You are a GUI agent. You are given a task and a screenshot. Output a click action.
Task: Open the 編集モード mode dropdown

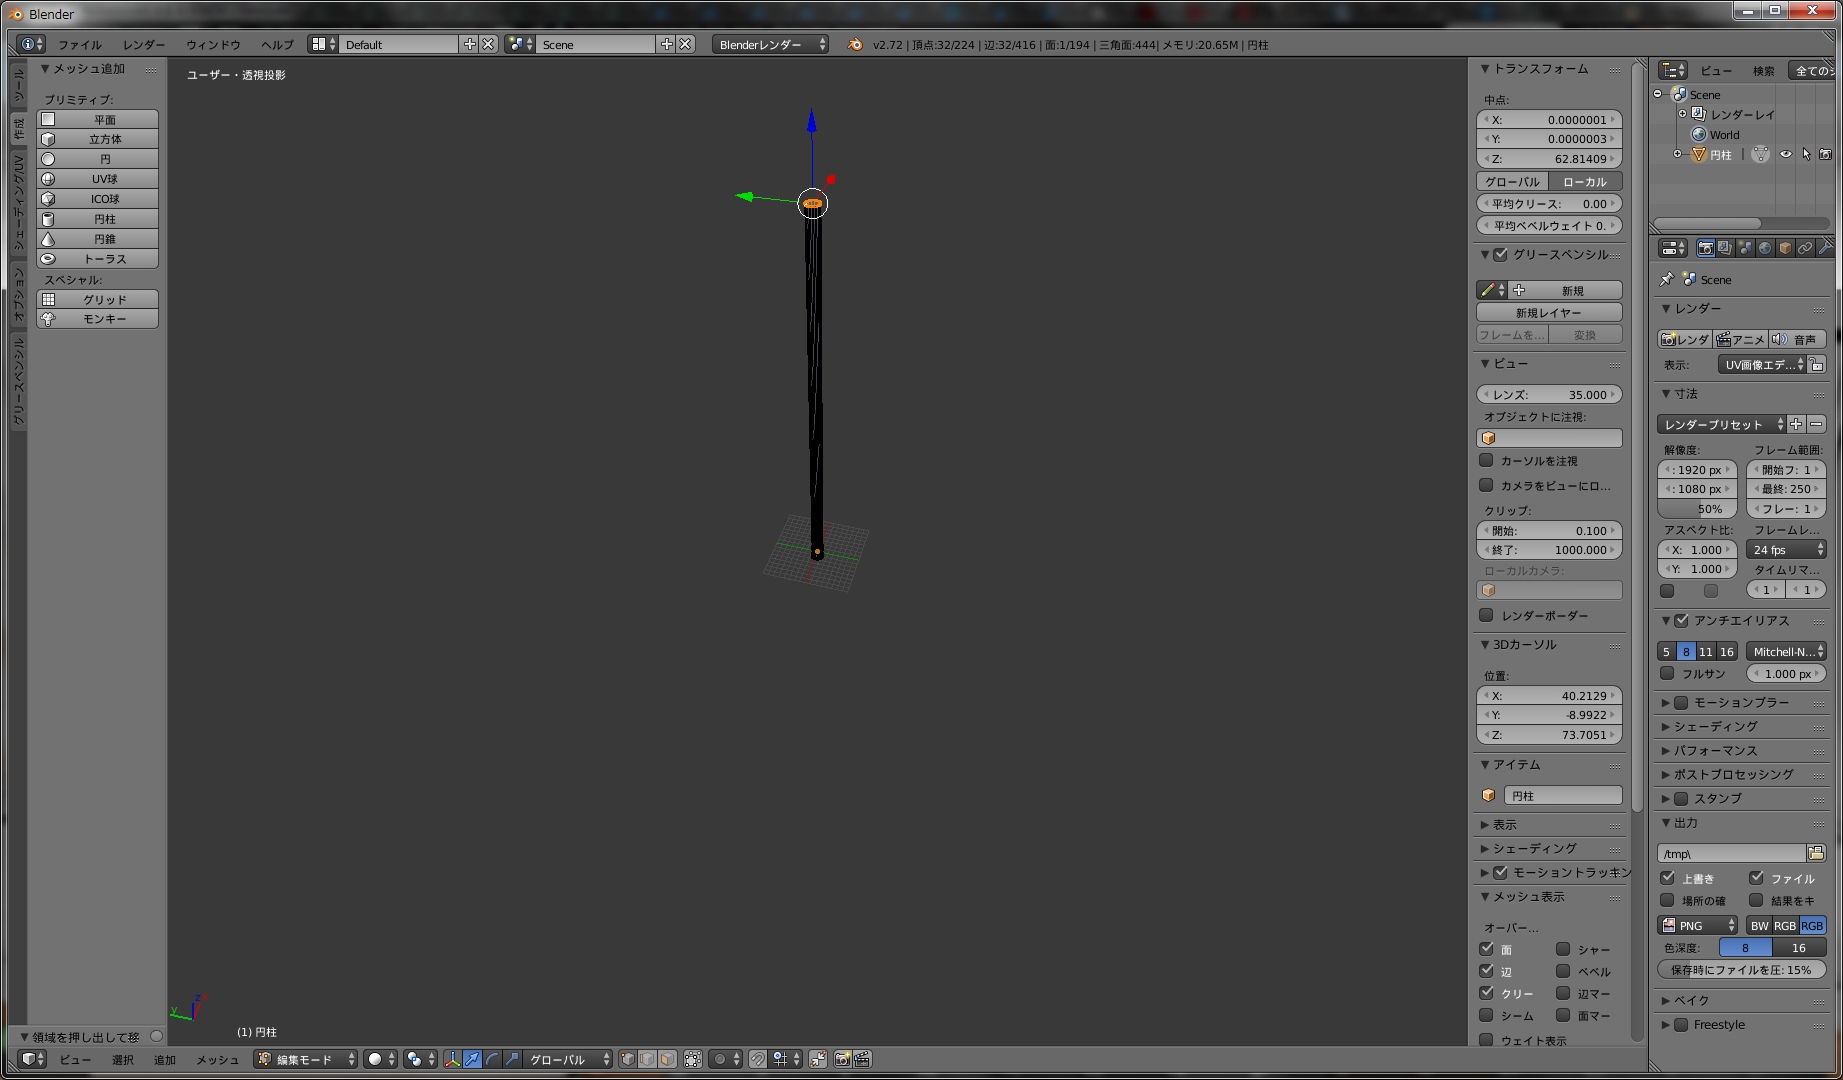[306, 1059]
